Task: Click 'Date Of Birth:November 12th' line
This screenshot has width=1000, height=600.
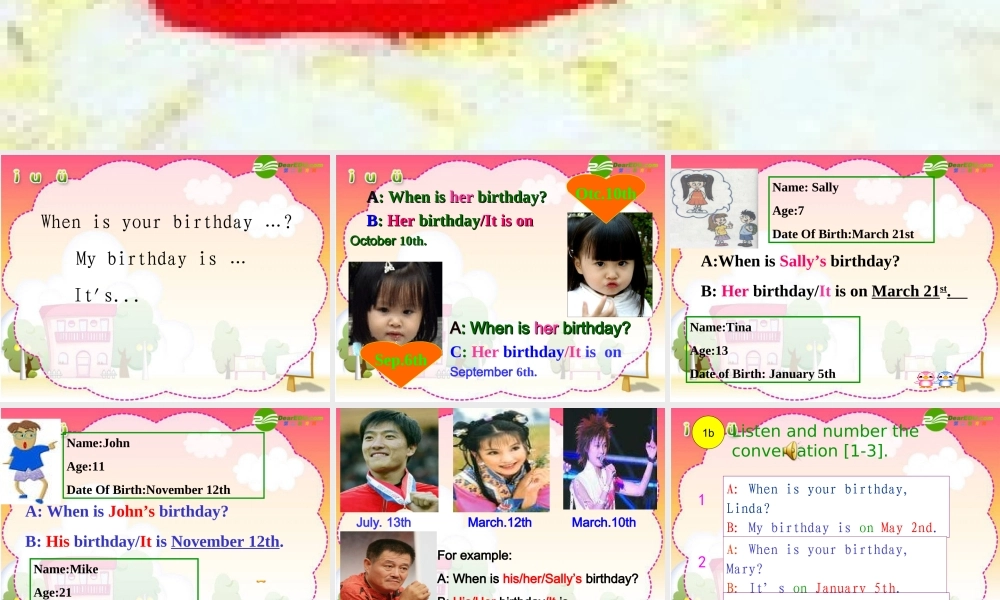Action: click(x=148, y=490)
